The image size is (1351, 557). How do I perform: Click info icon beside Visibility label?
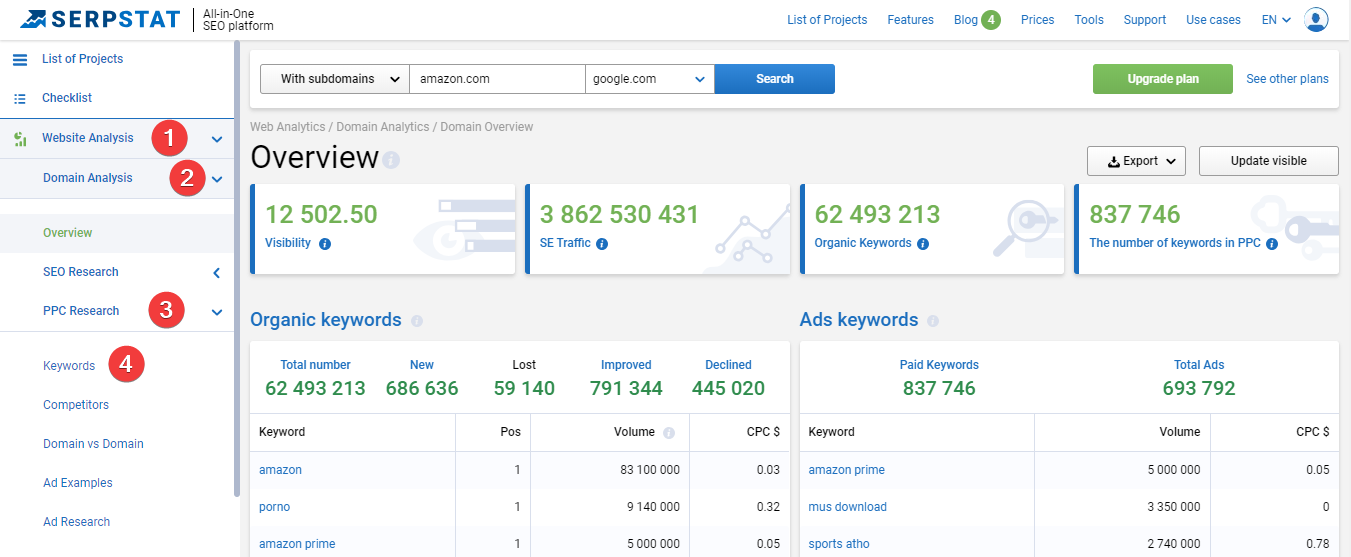(325, 243)
